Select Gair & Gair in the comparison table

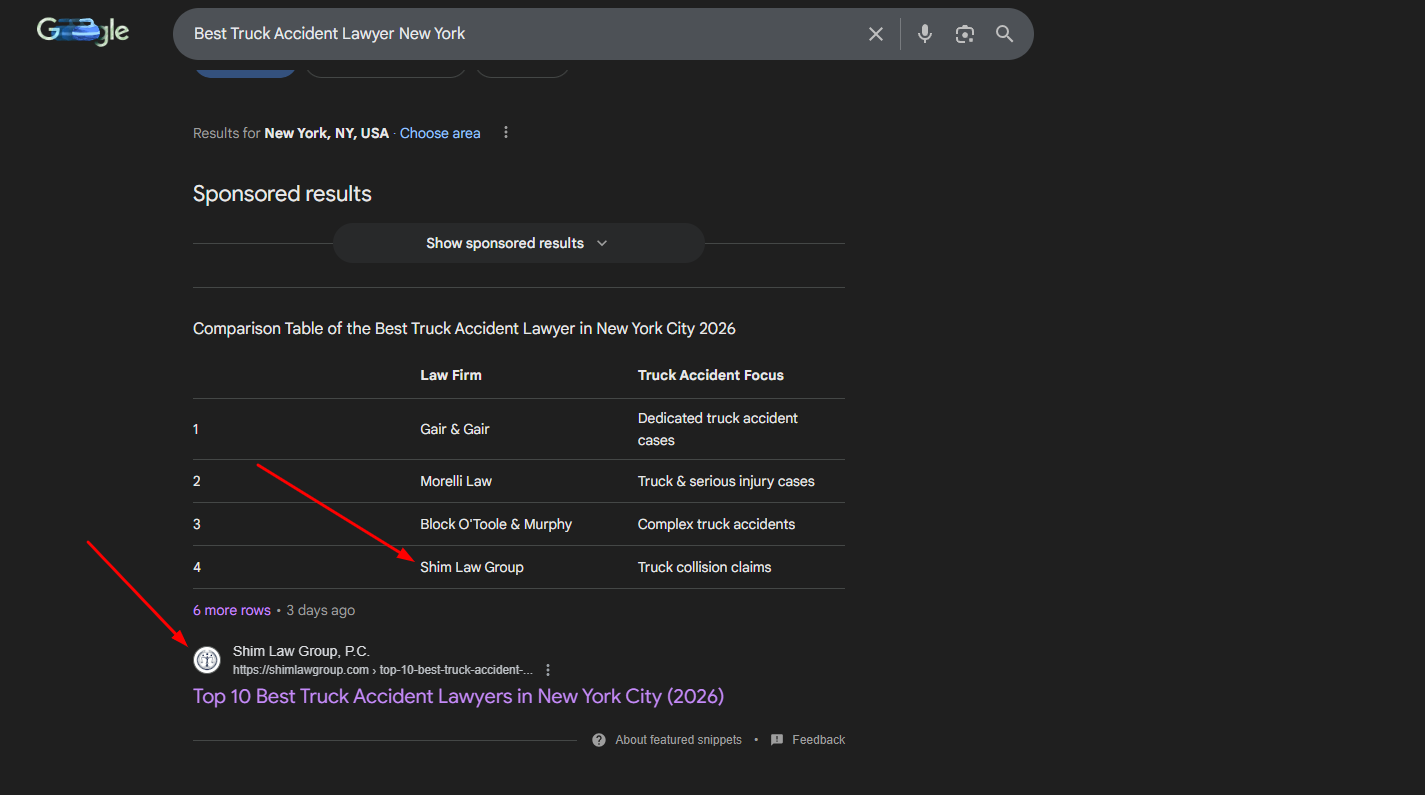[x=455, y=429]
